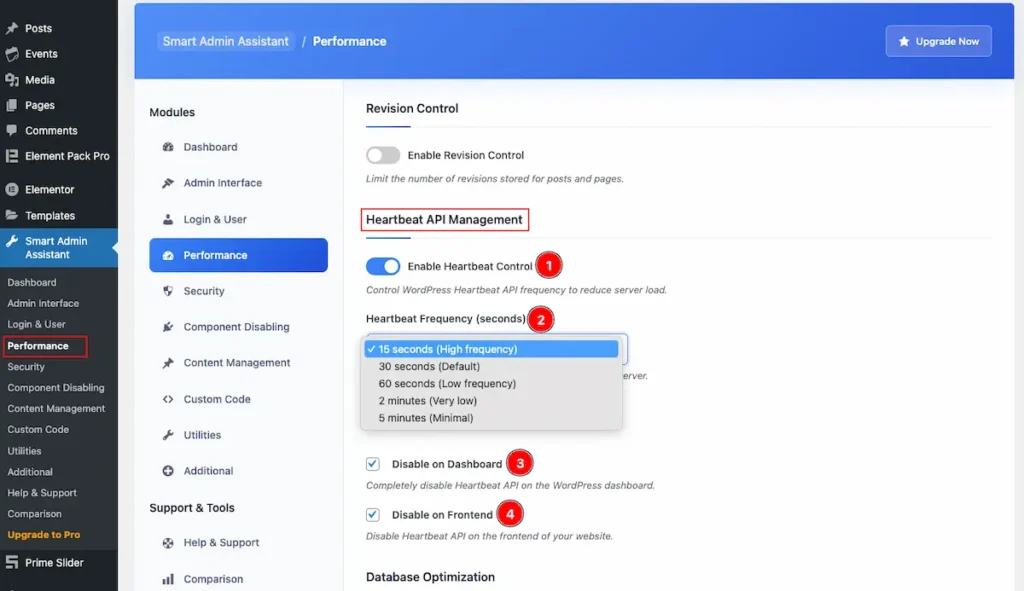Open Custom Code in WordPress submenu

pos(38,430)
